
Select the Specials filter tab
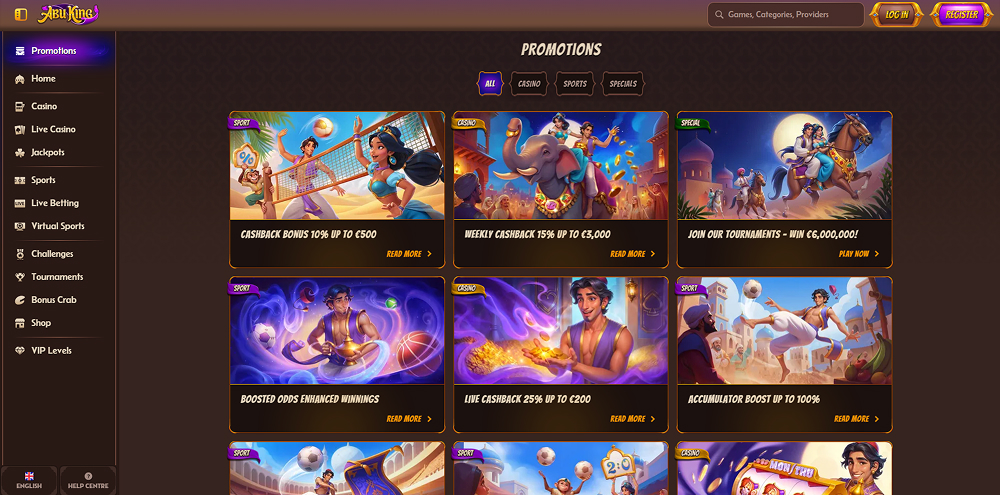tap(623, 84)
